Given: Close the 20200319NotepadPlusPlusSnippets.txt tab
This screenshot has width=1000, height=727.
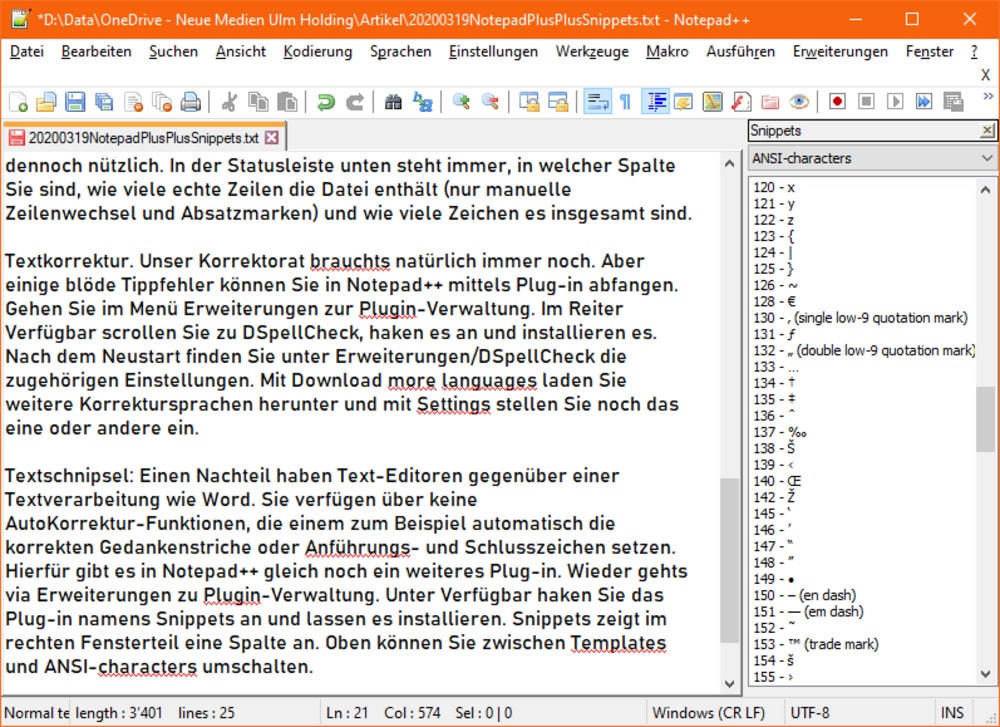Looking at the screenshot, I should click(271, 137).
